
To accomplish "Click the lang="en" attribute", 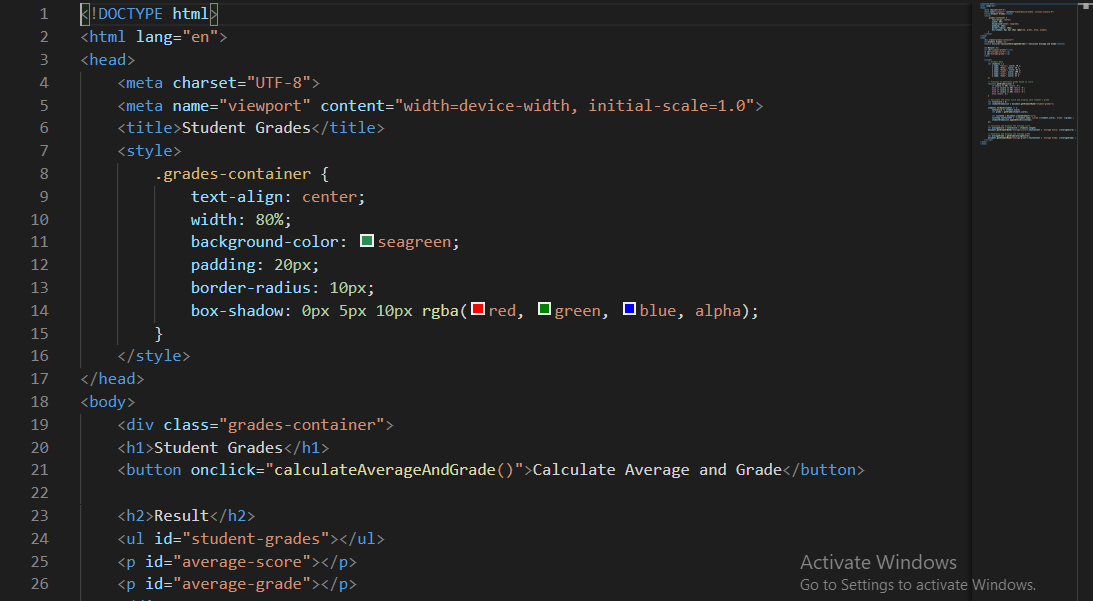I will click(177, 37).
